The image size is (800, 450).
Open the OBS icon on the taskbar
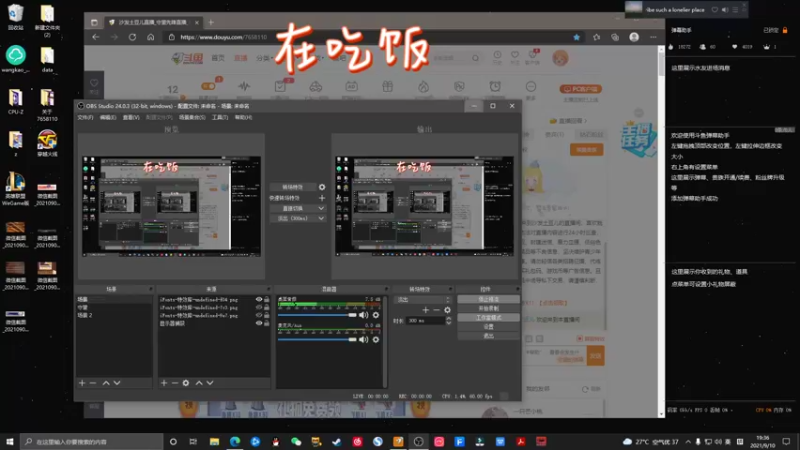418,441
